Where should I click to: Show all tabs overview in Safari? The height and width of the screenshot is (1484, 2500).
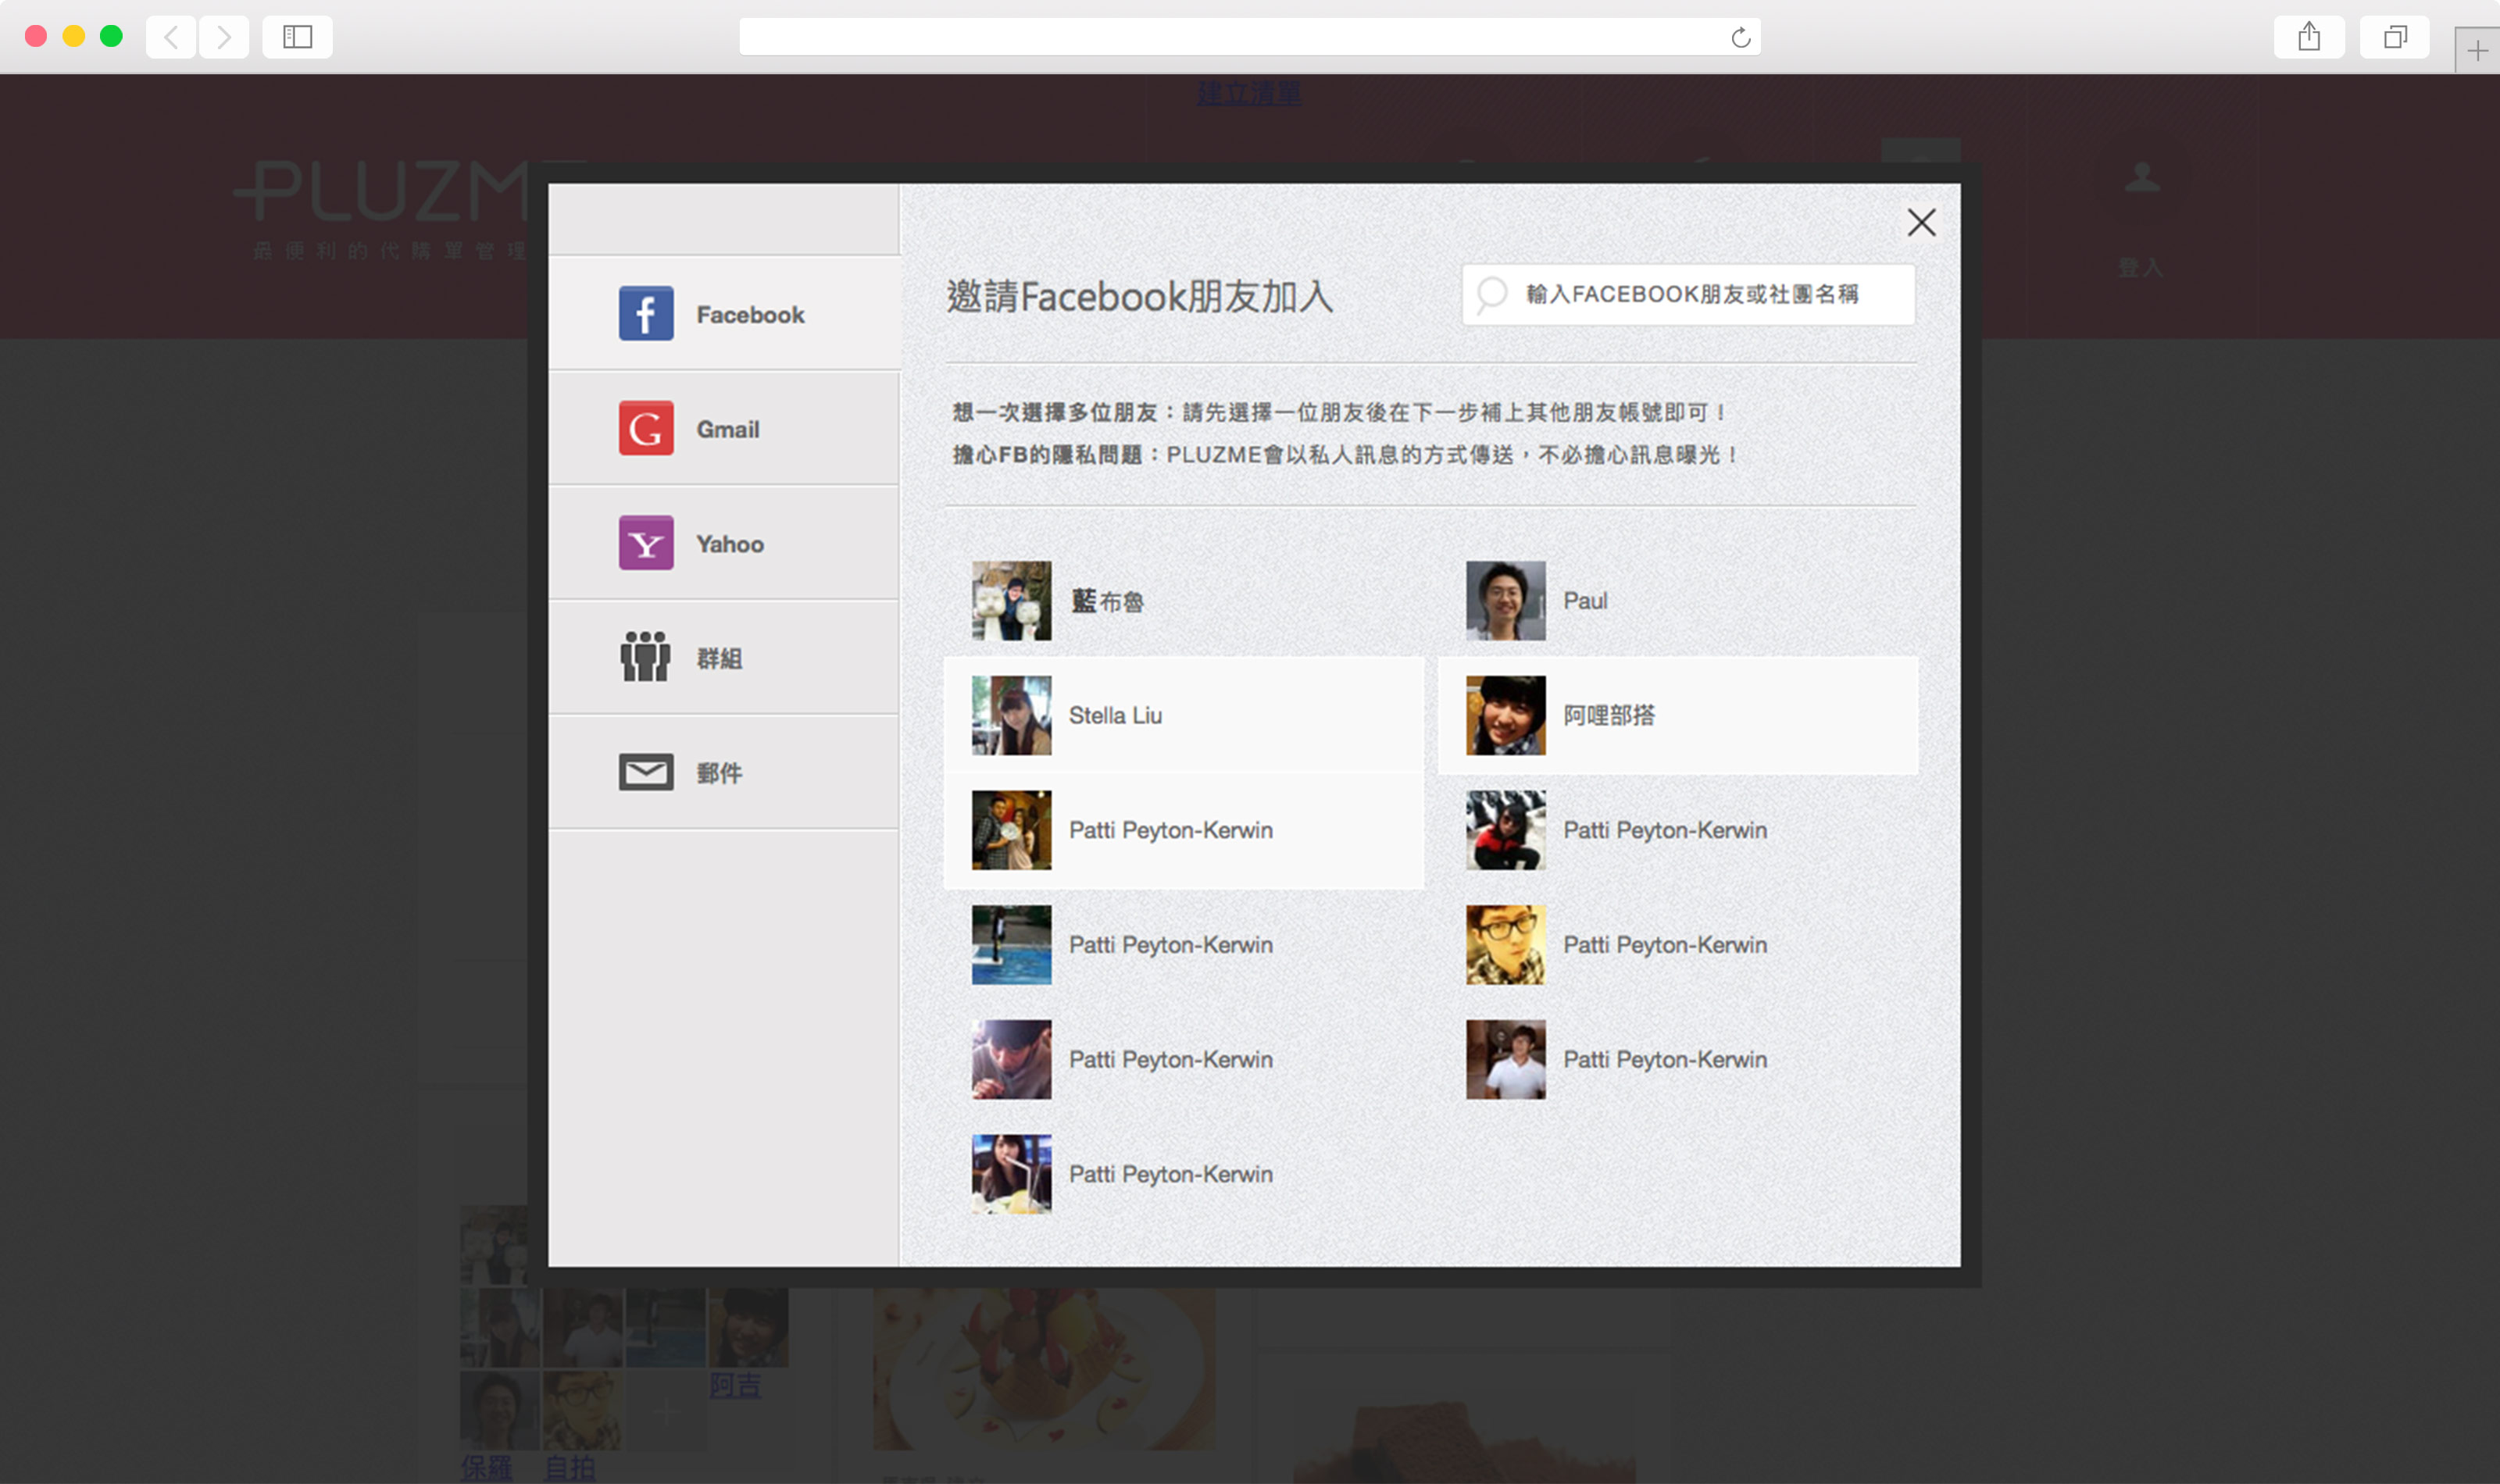pos(2394,38)
